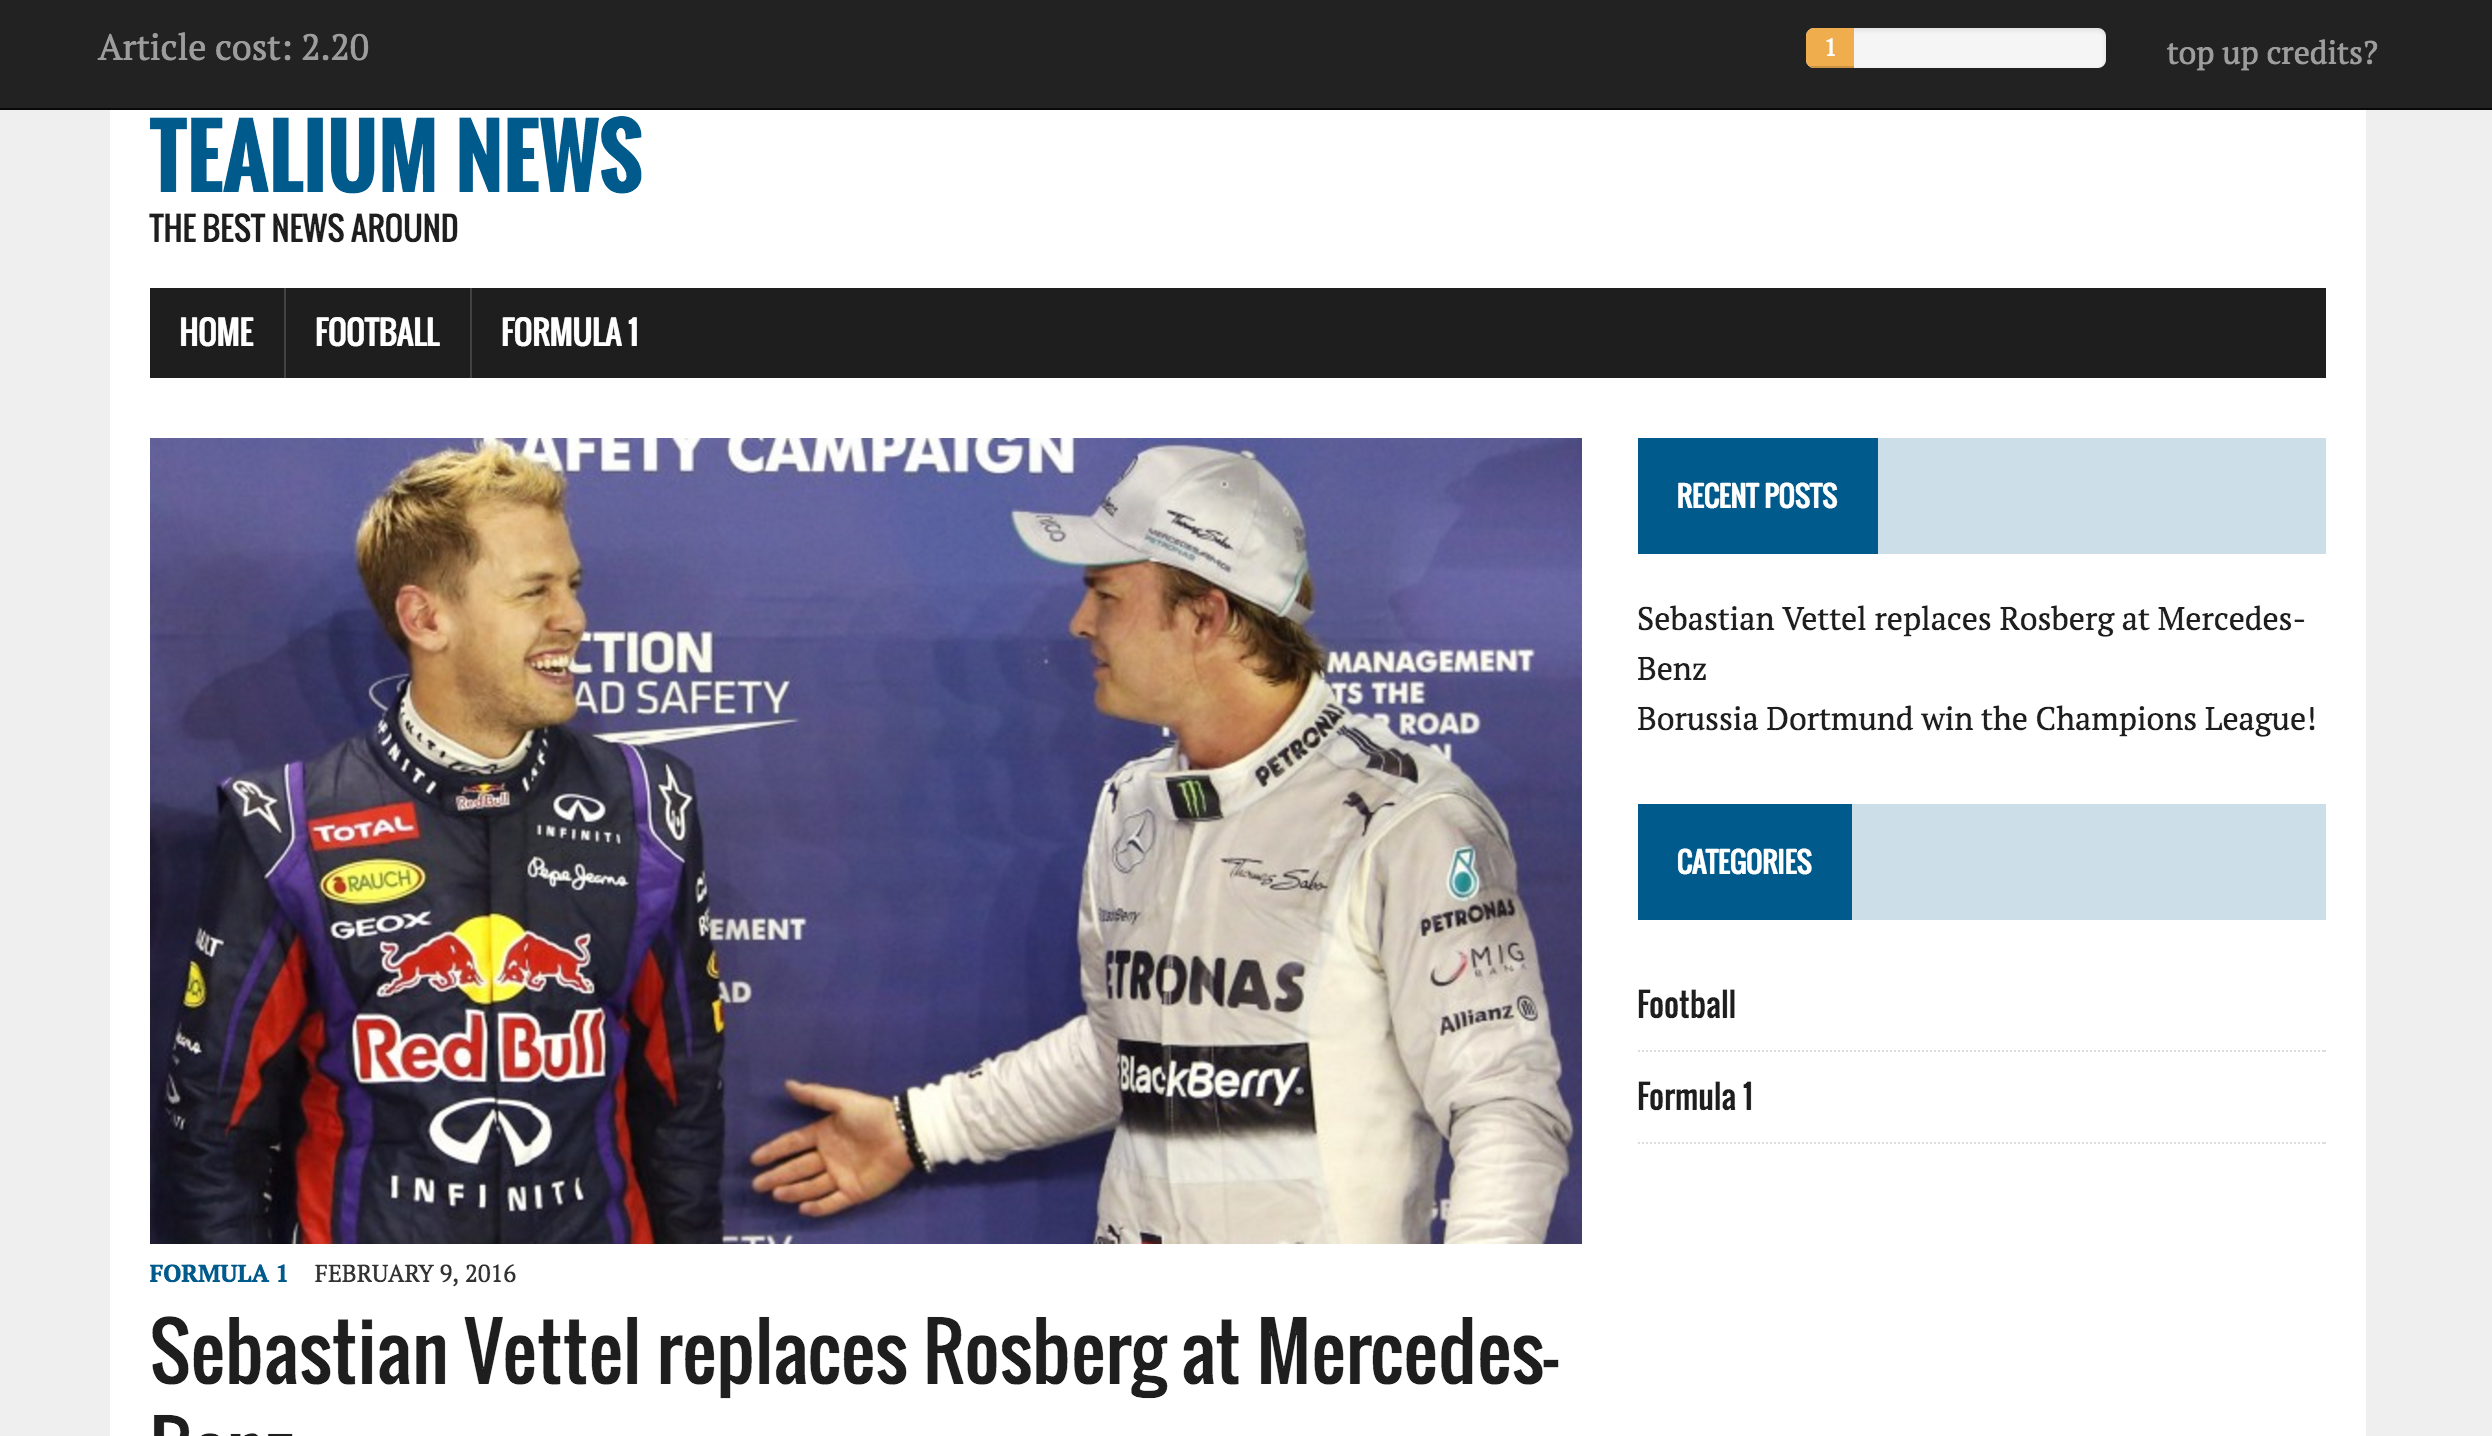Screen dimensions: 2492x1436
Task: Go to Home in navigation bar
Action: pyautogui.click(x=216, y=333)
